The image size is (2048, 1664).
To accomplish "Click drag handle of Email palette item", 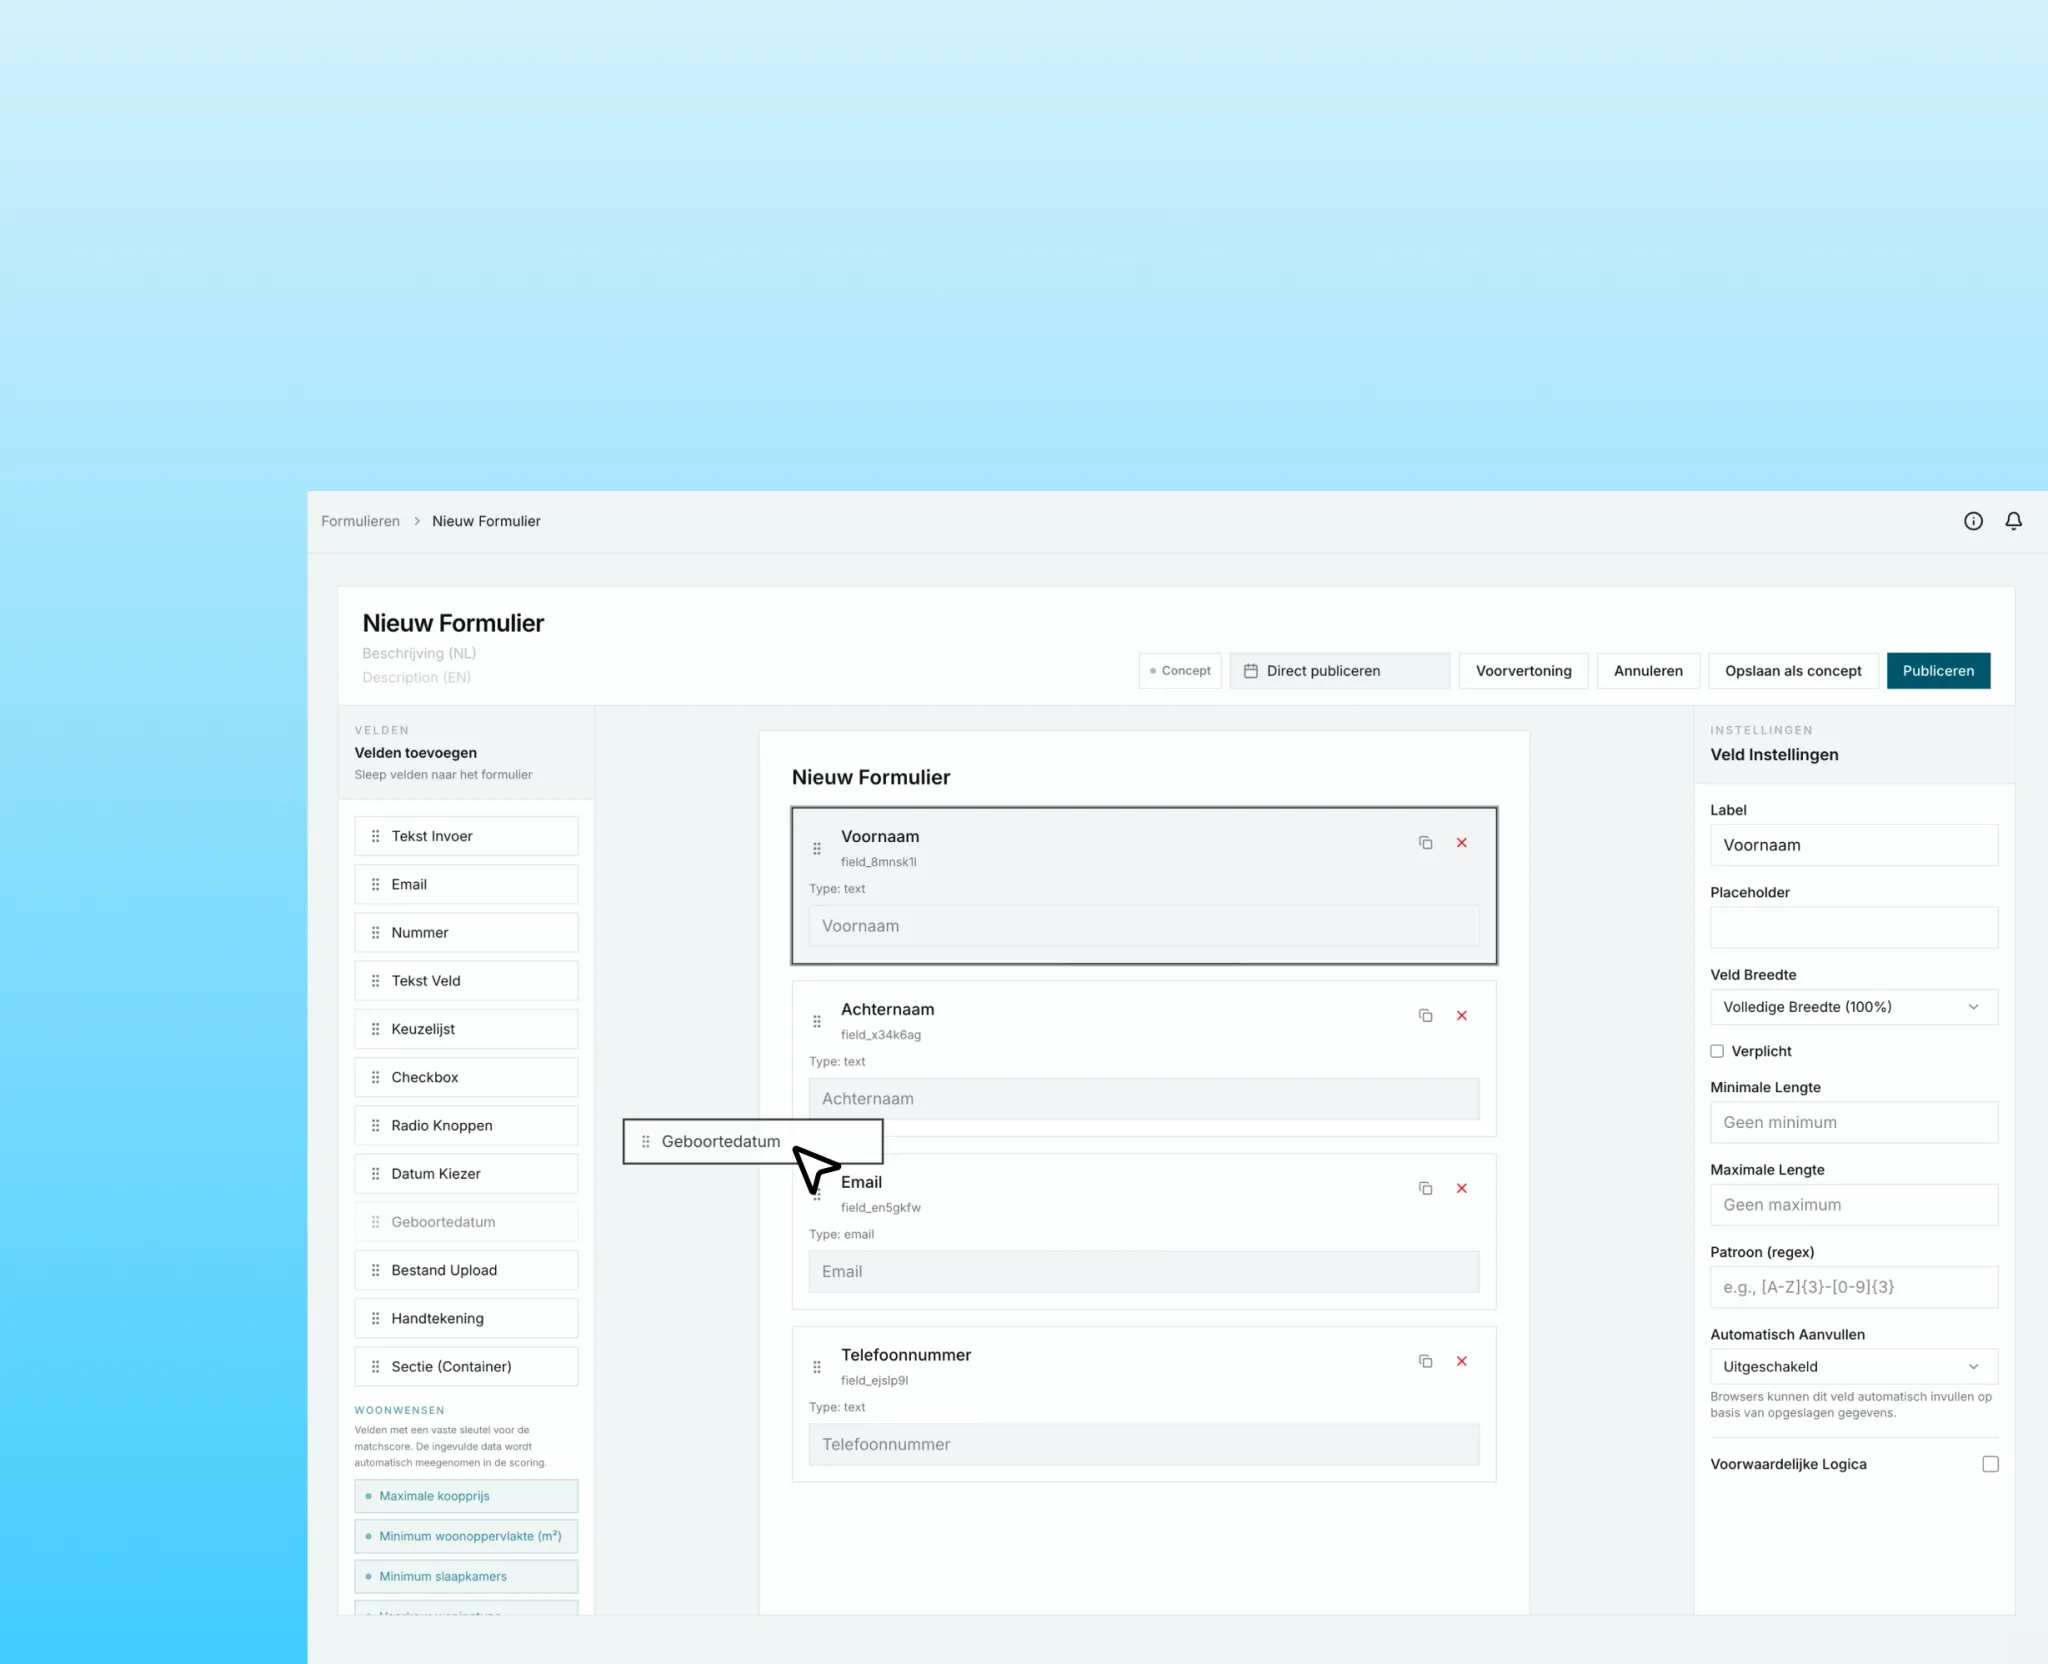I will click(x=375, y=884).
